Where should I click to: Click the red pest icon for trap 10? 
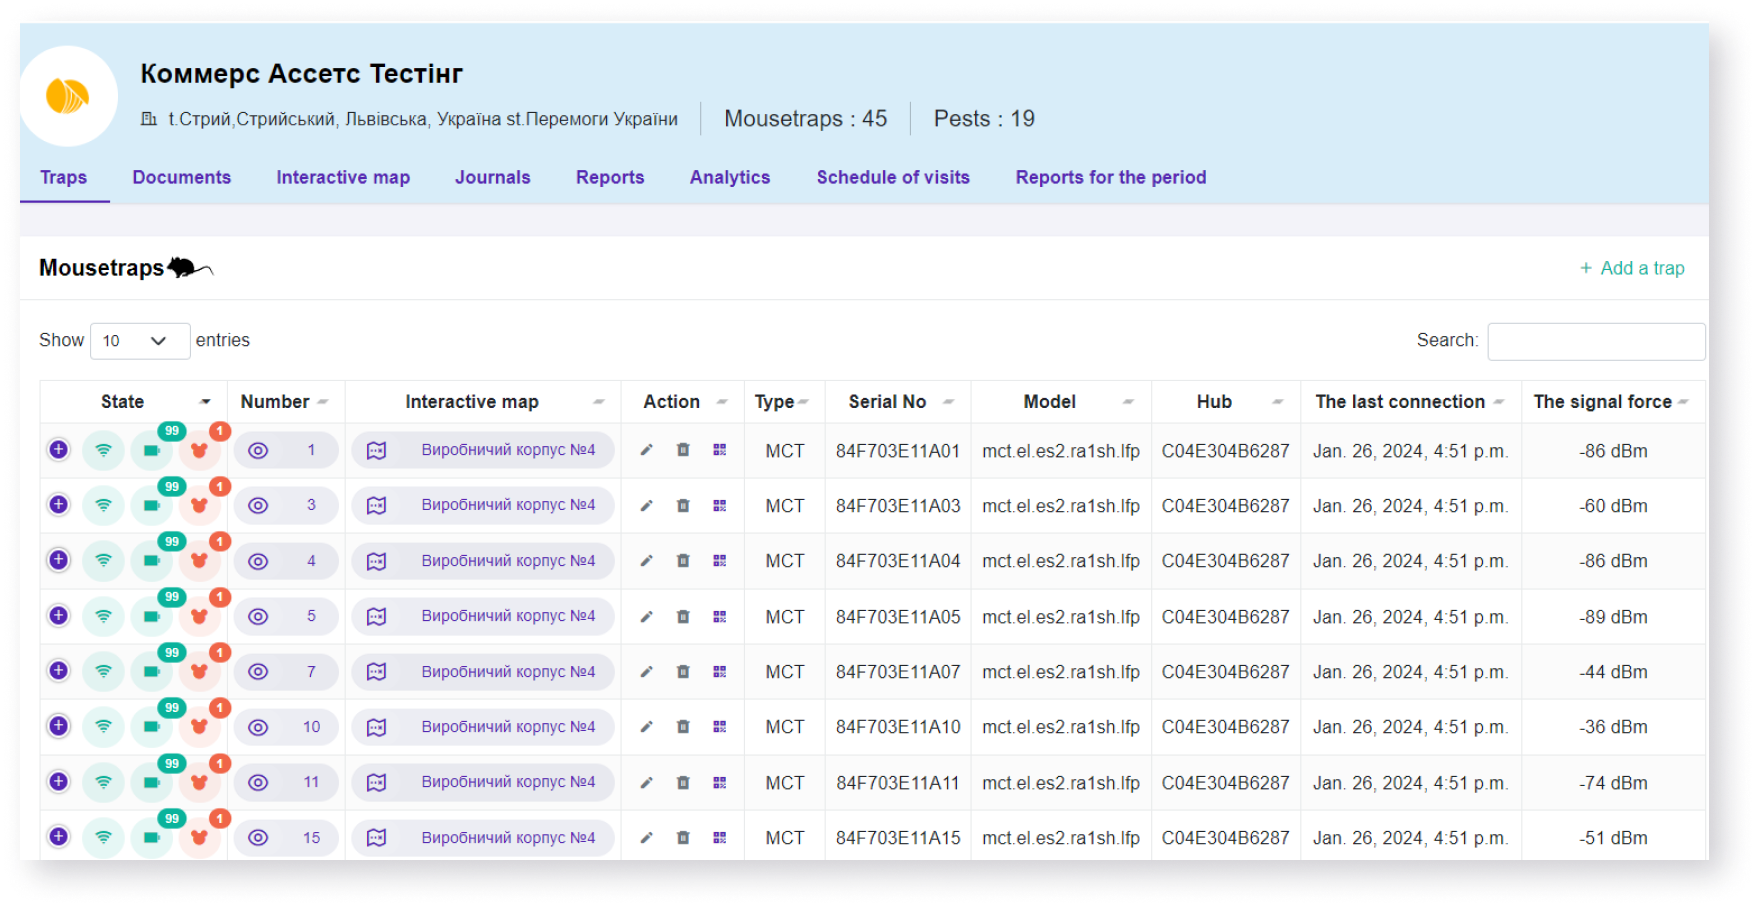coord(200,727)
